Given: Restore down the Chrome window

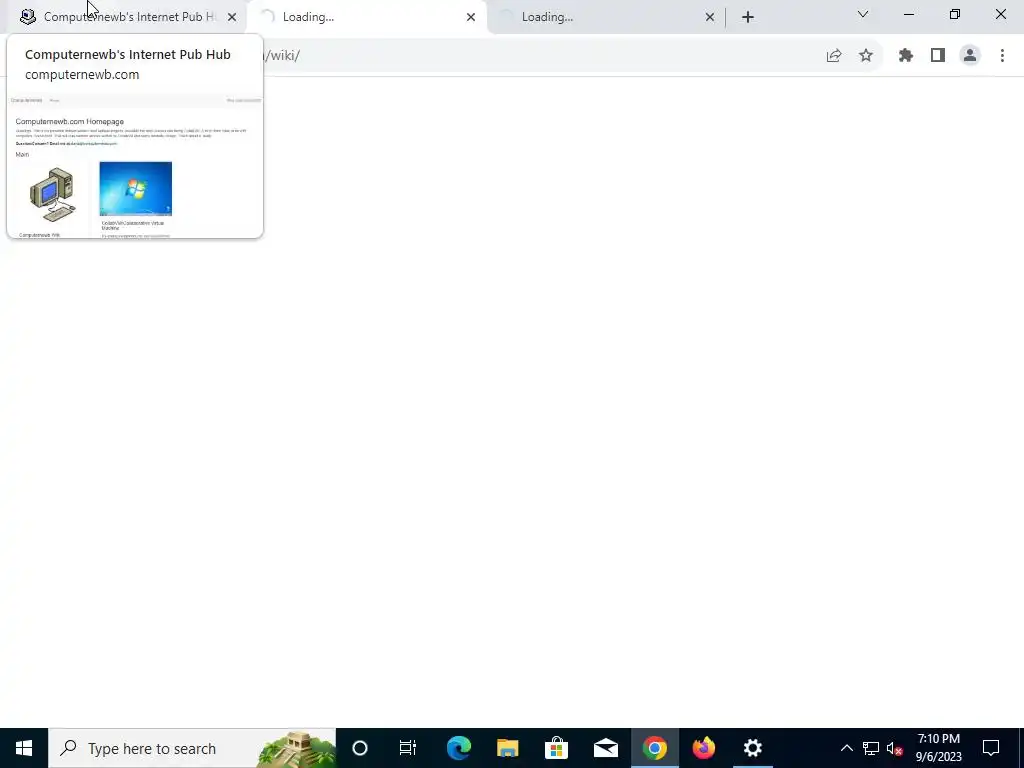Looking at the screenshot, I should pos(955,14).
